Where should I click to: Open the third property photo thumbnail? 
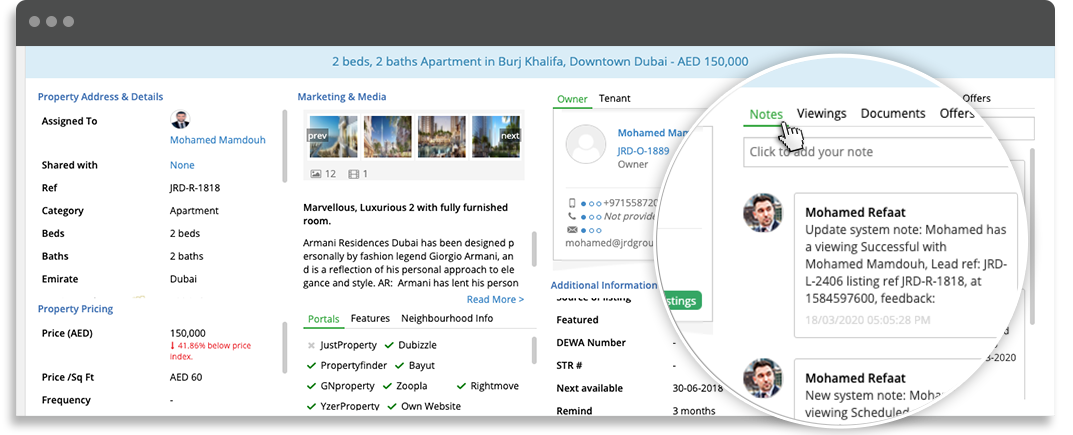tap(442, 137)
